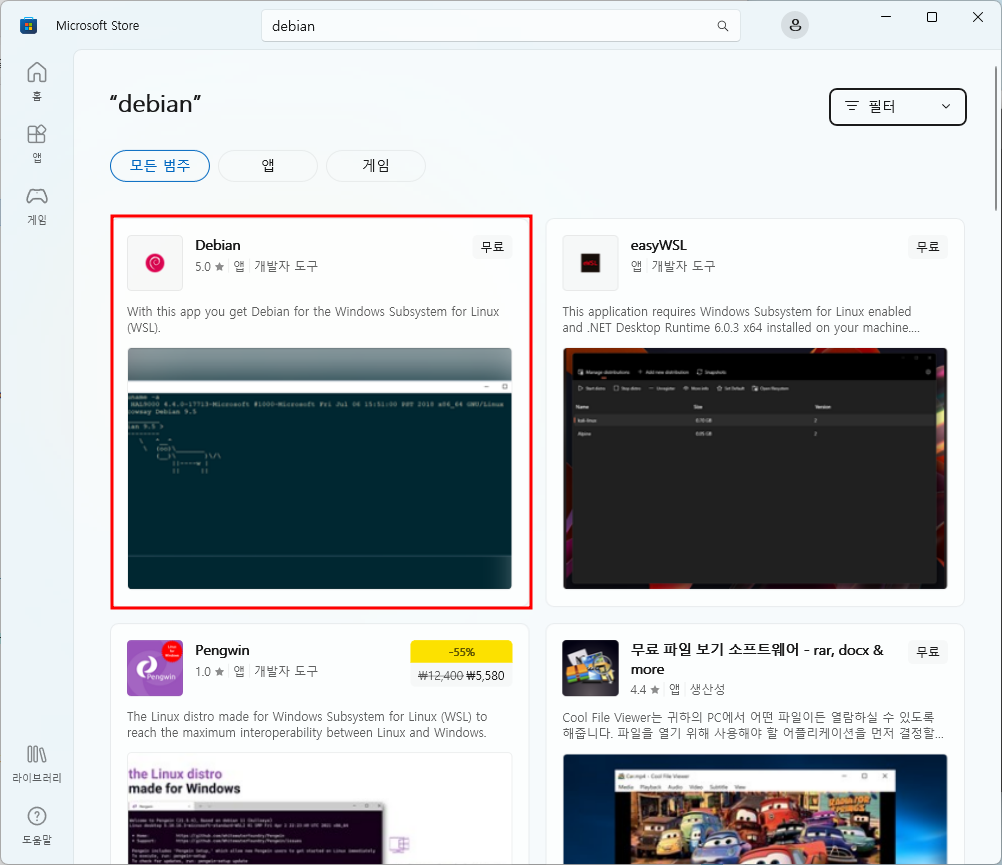Screen dimensions: 1002x865
Task: Open the Pengwin screenshot thumbnail
Action: (320, 809)
